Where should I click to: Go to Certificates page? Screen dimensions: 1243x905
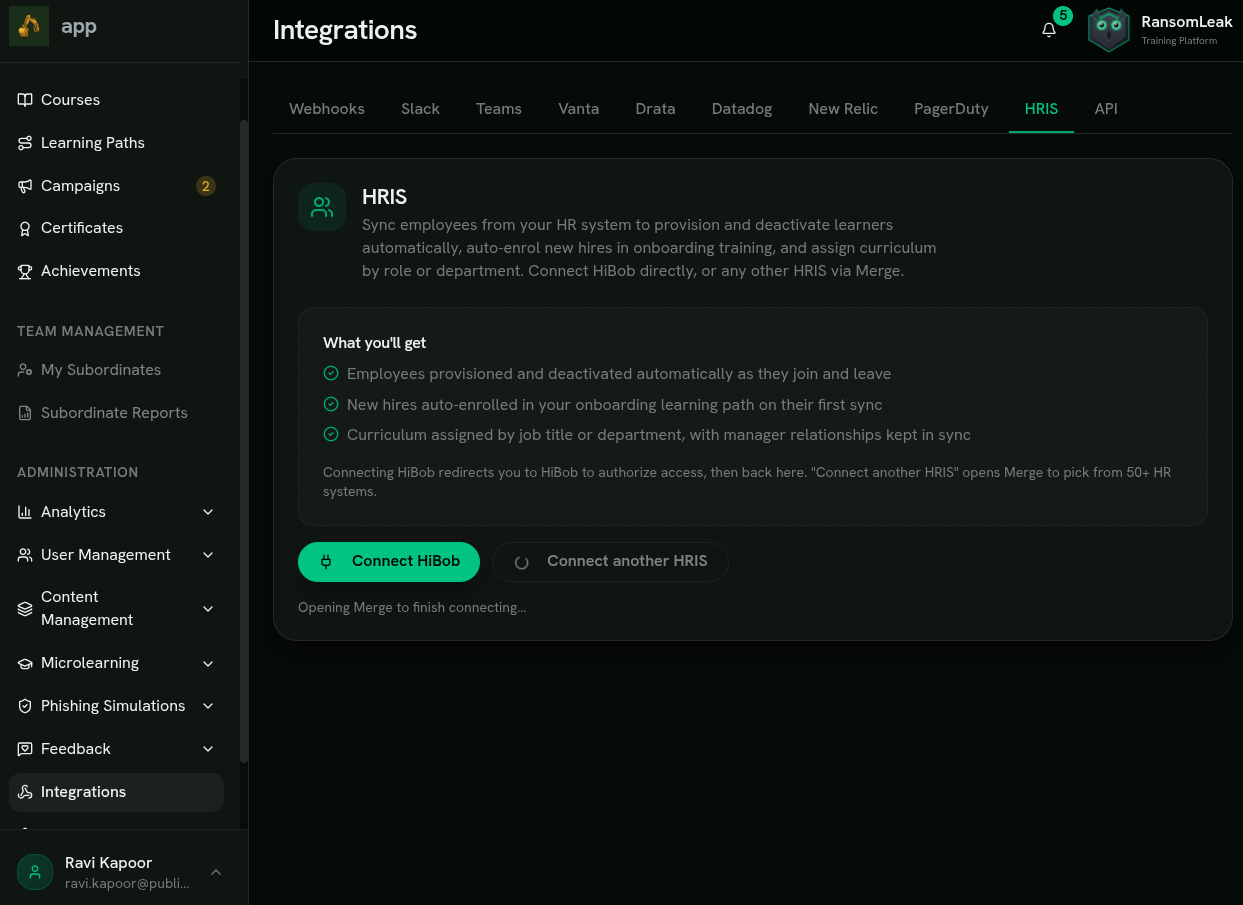point(116,228)
